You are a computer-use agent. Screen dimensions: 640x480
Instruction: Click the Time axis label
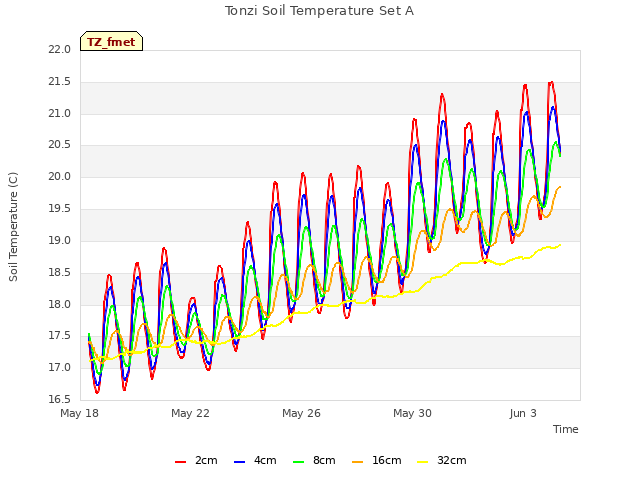point(565,429)
